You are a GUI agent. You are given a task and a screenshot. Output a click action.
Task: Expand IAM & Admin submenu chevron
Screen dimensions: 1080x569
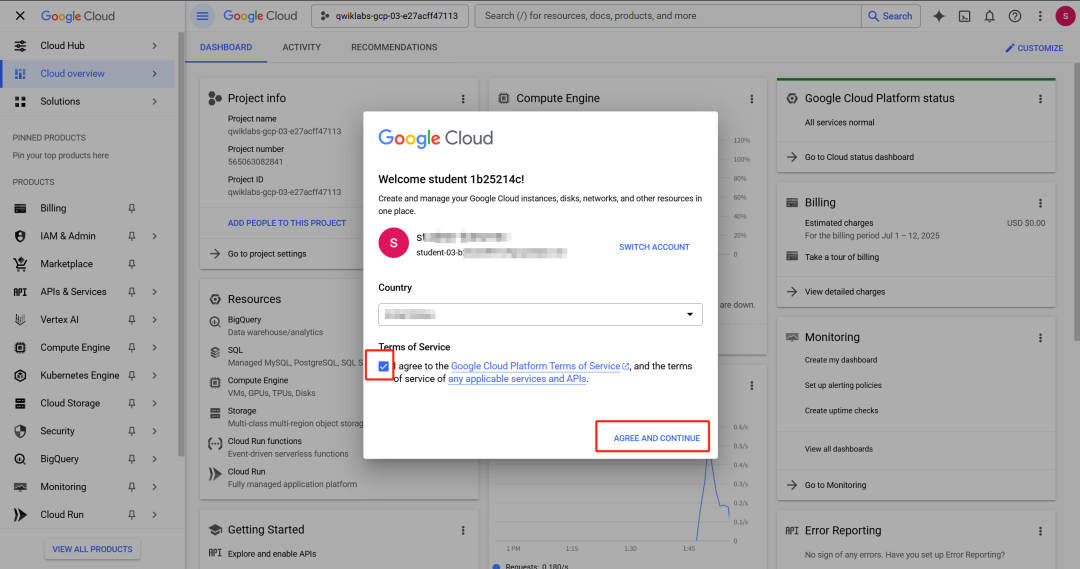click(154, 236)
